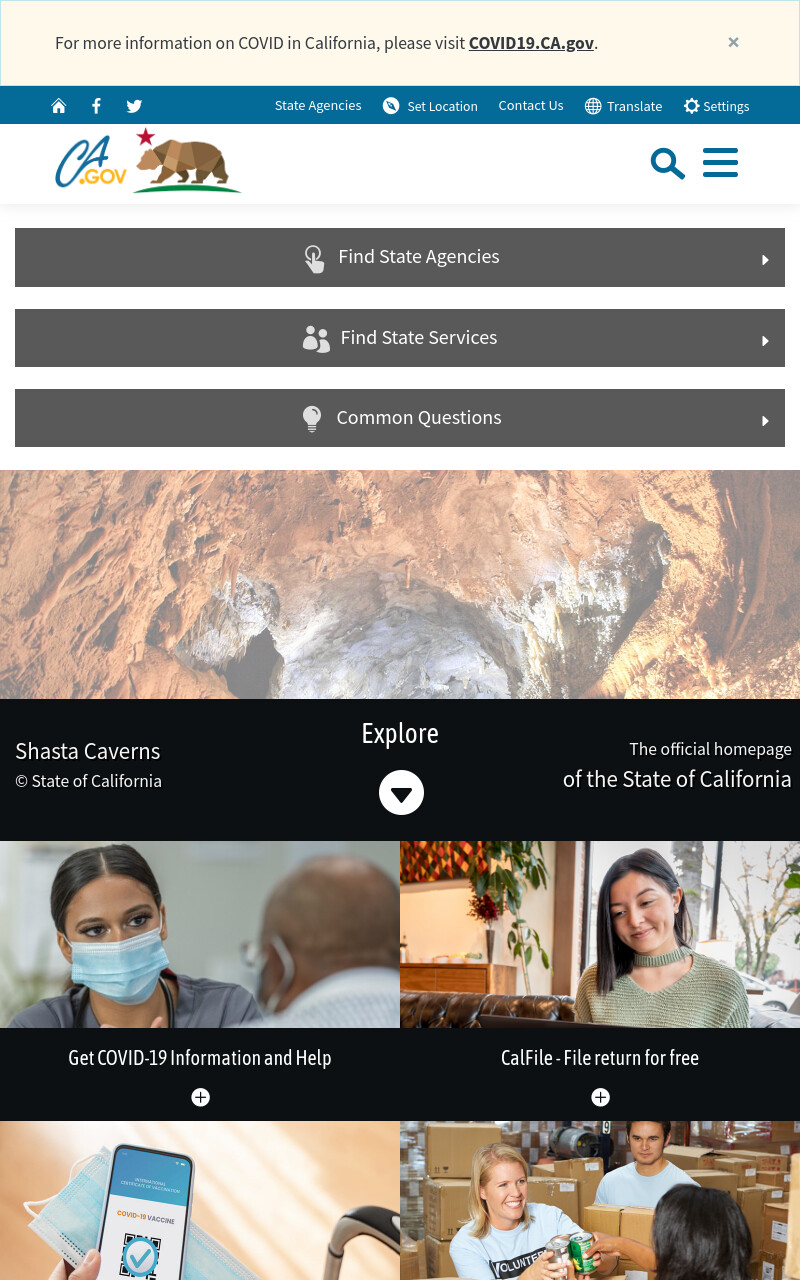800x1280 pixels.
Task: Click the Translate globe option
Action: click(x=623, y=106)
